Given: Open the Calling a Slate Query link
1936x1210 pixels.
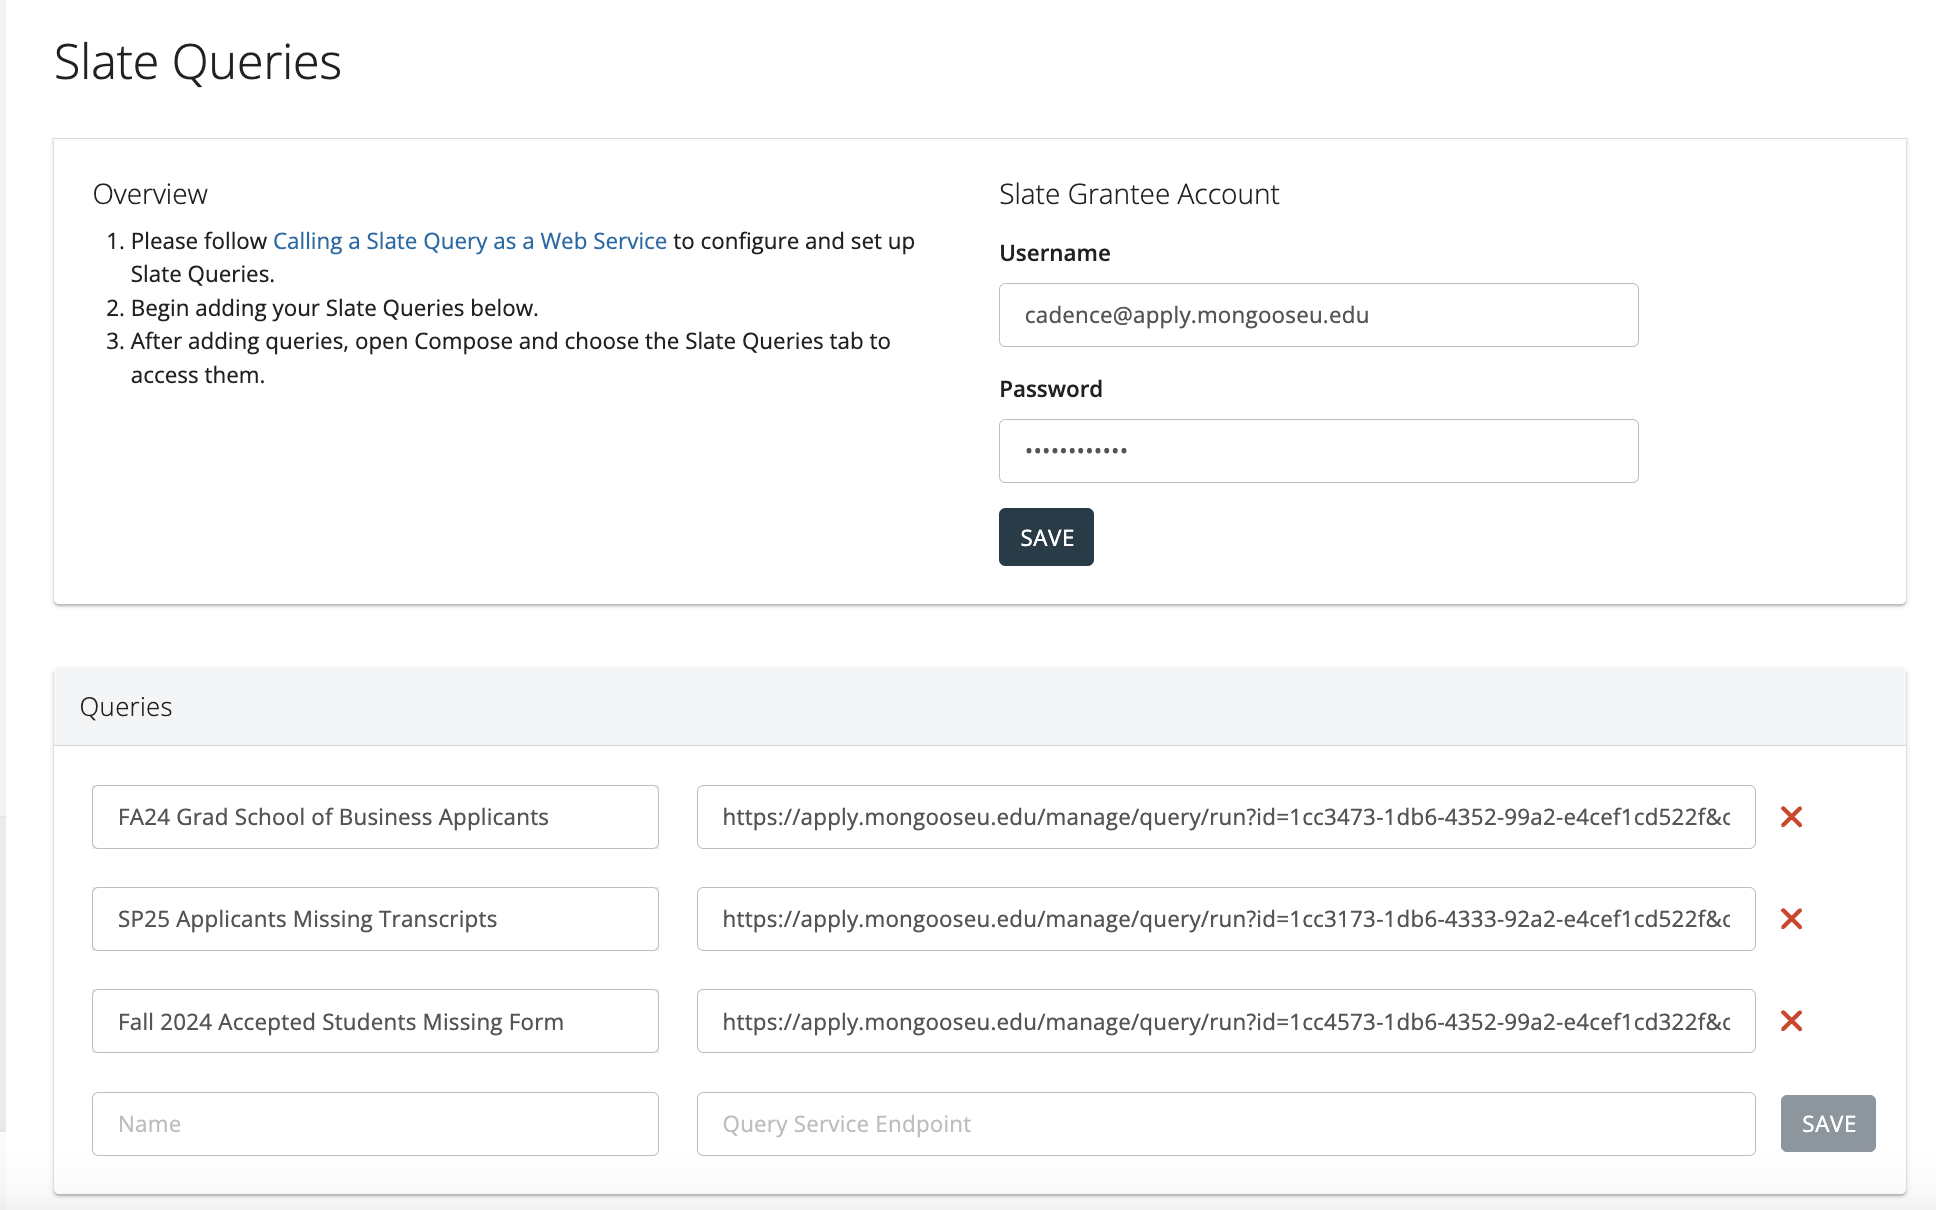Looking at the screenshot, I should pos(469,241).
